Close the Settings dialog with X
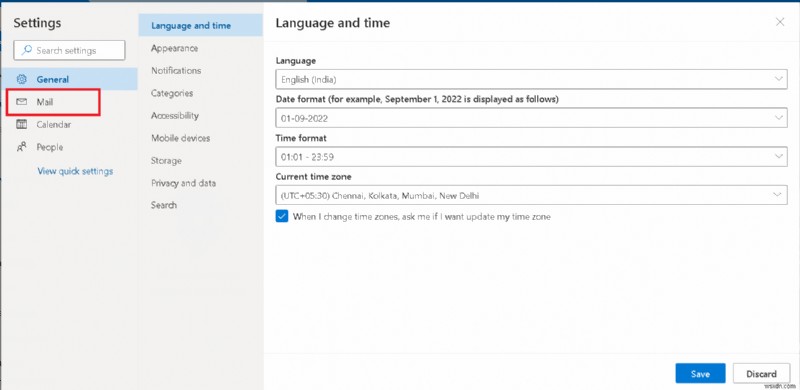The width and height of the screenshot is (800, 390). point(780,22)
